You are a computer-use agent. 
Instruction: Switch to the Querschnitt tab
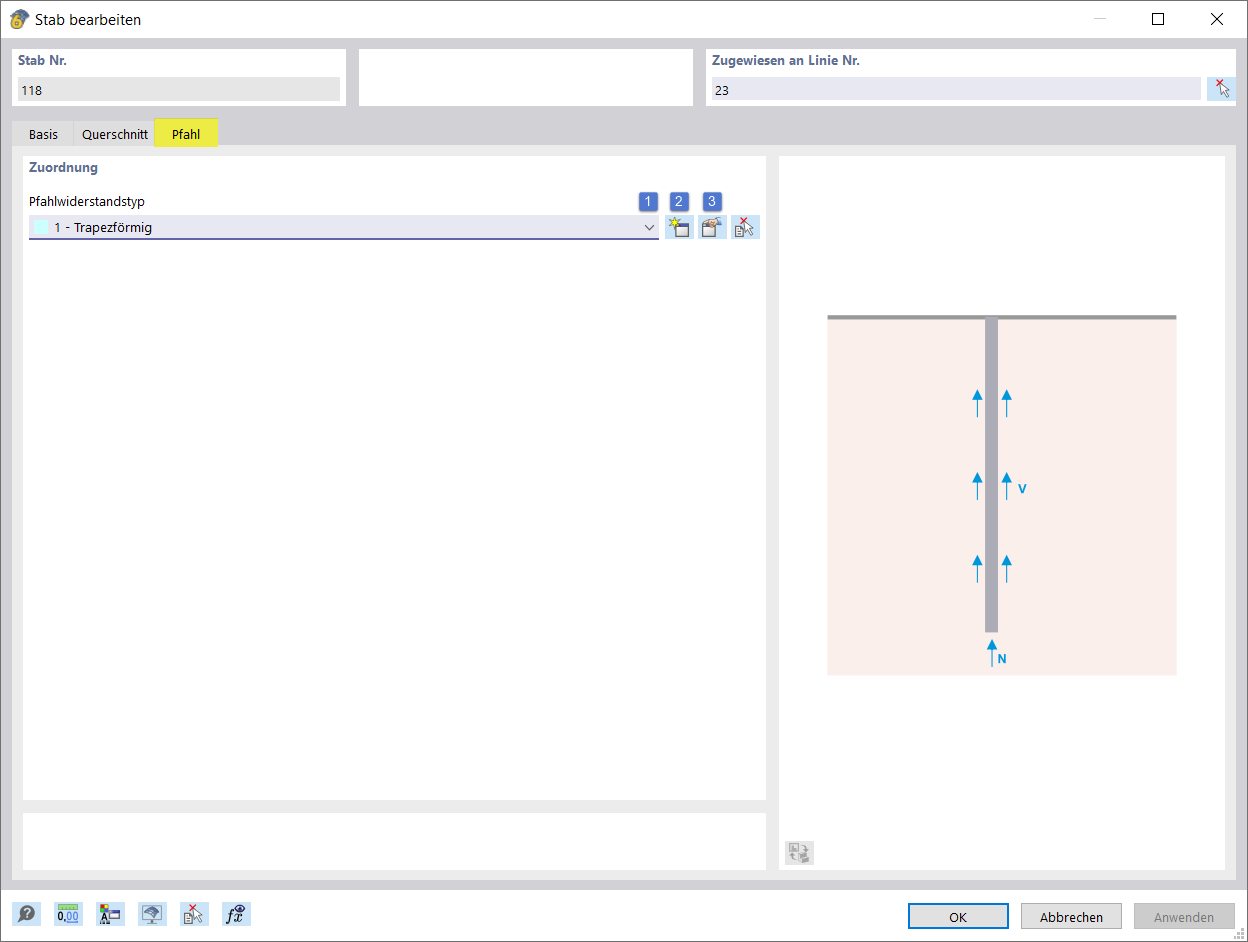point(113,132)
